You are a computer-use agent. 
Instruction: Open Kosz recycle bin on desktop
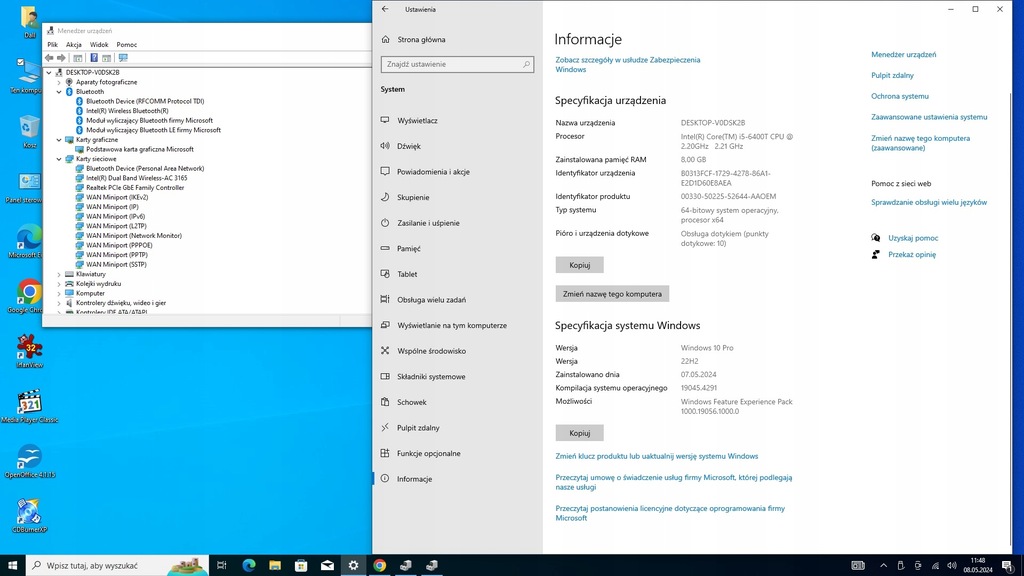coord(29,132)
